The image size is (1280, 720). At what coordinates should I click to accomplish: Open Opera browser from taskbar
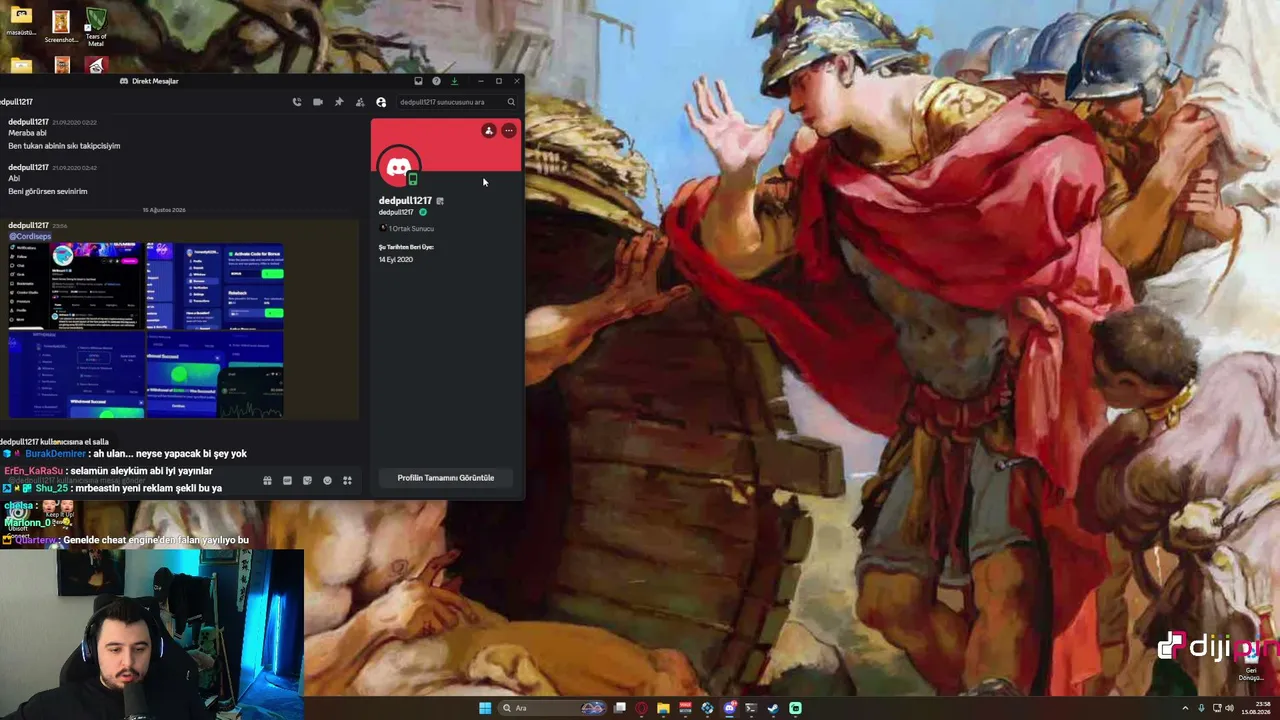coord(641,708)
